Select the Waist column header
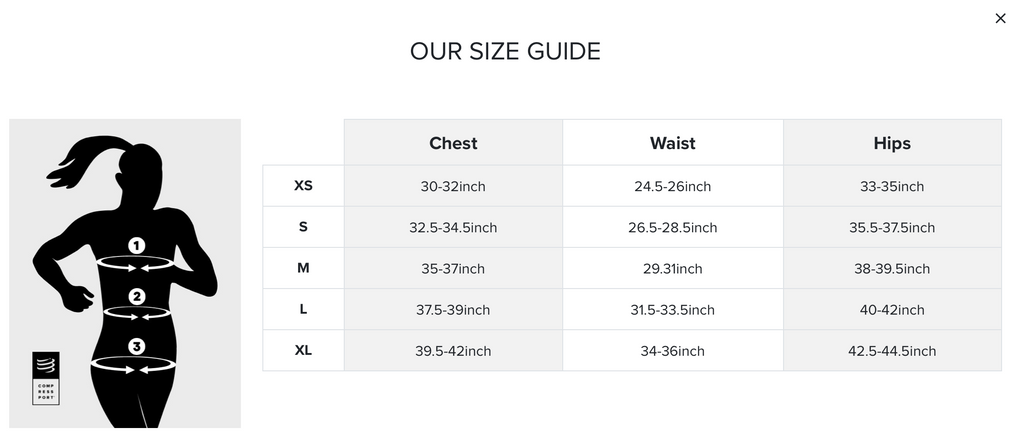 click(672, 143)
